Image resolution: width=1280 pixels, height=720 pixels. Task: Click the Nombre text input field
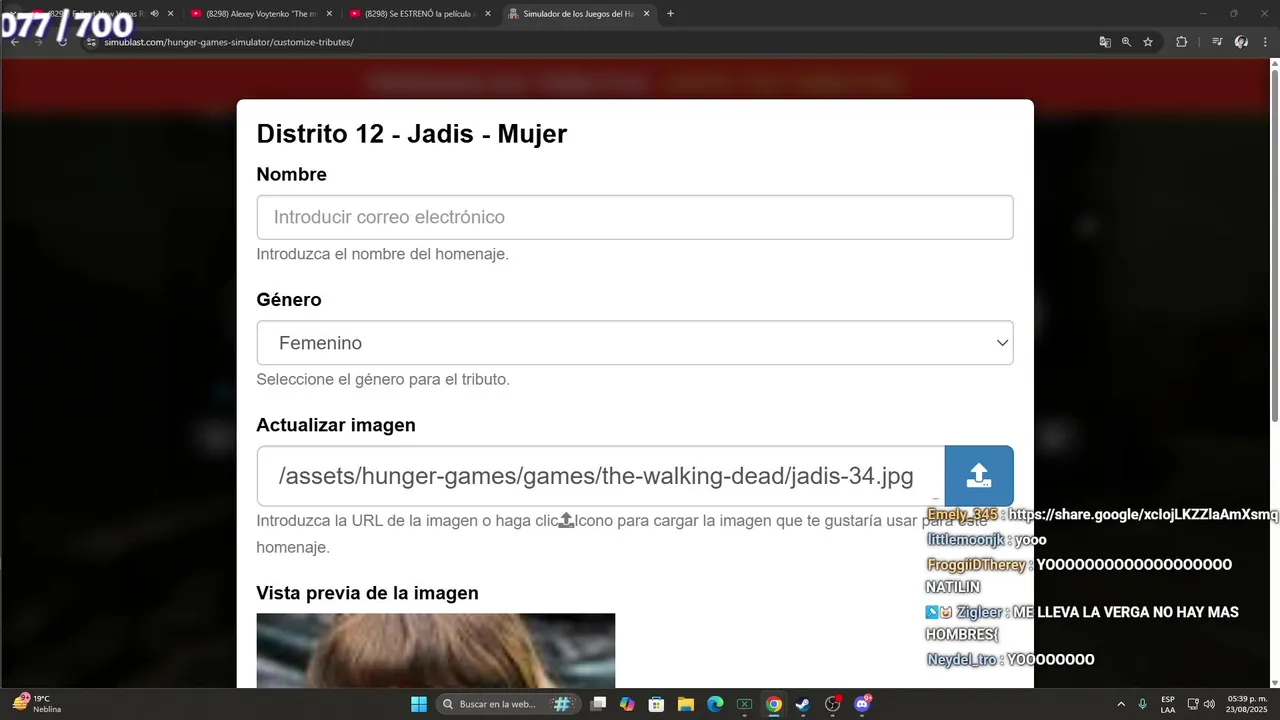pyautogui.click(x=635, y=217)
